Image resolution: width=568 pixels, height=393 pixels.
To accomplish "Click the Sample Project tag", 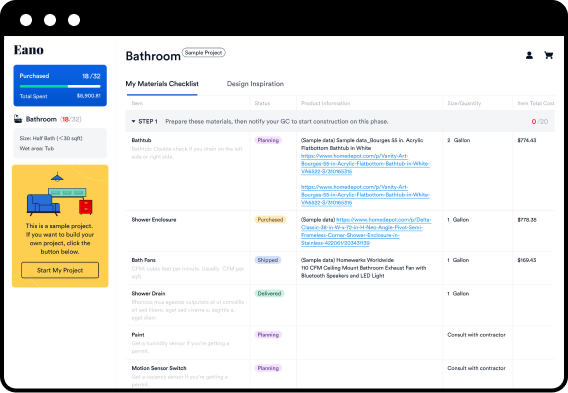I will (204, 53).
